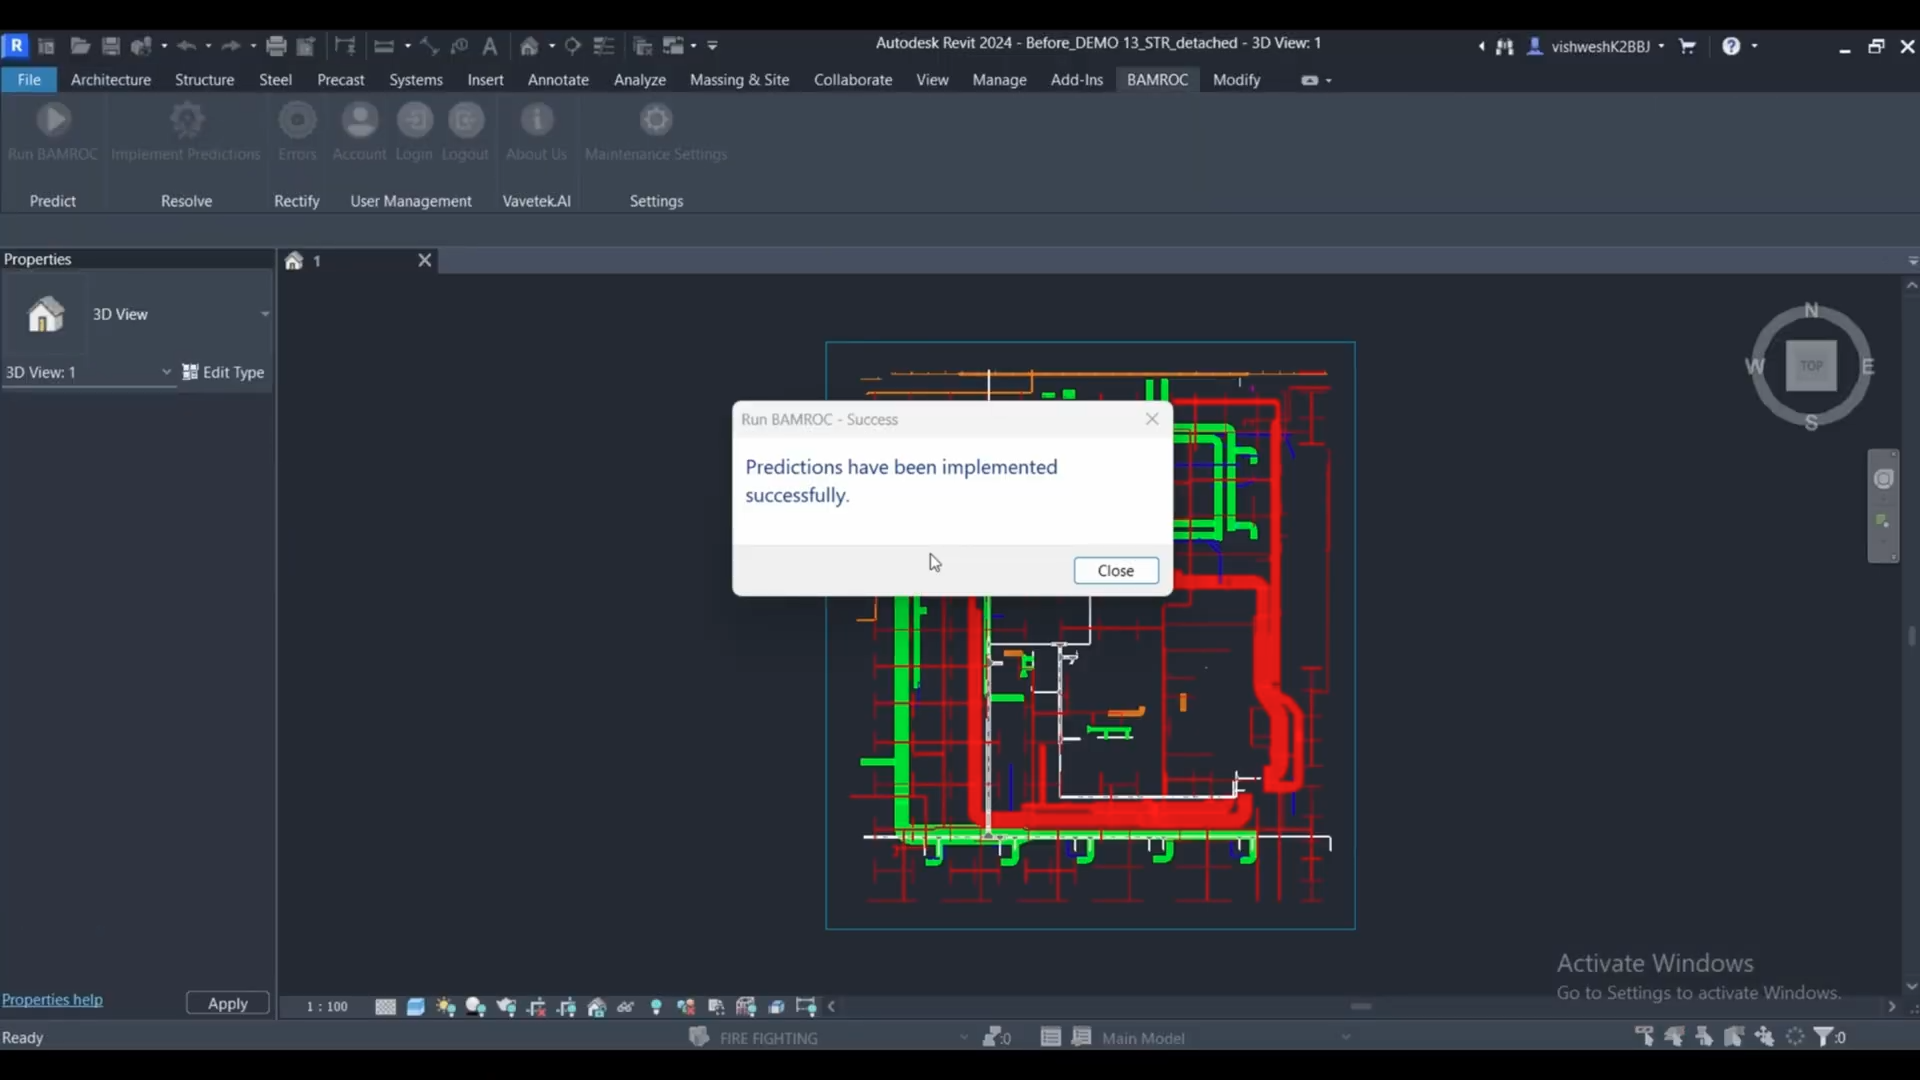Screen dimensions: 1920x1081
Task: Open the Collaborate ribbon tab
Action: [x=852, y=79]
